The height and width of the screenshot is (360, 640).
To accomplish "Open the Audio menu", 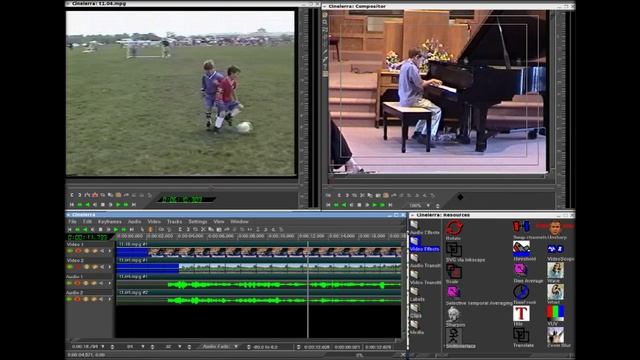I will (135, 222).
